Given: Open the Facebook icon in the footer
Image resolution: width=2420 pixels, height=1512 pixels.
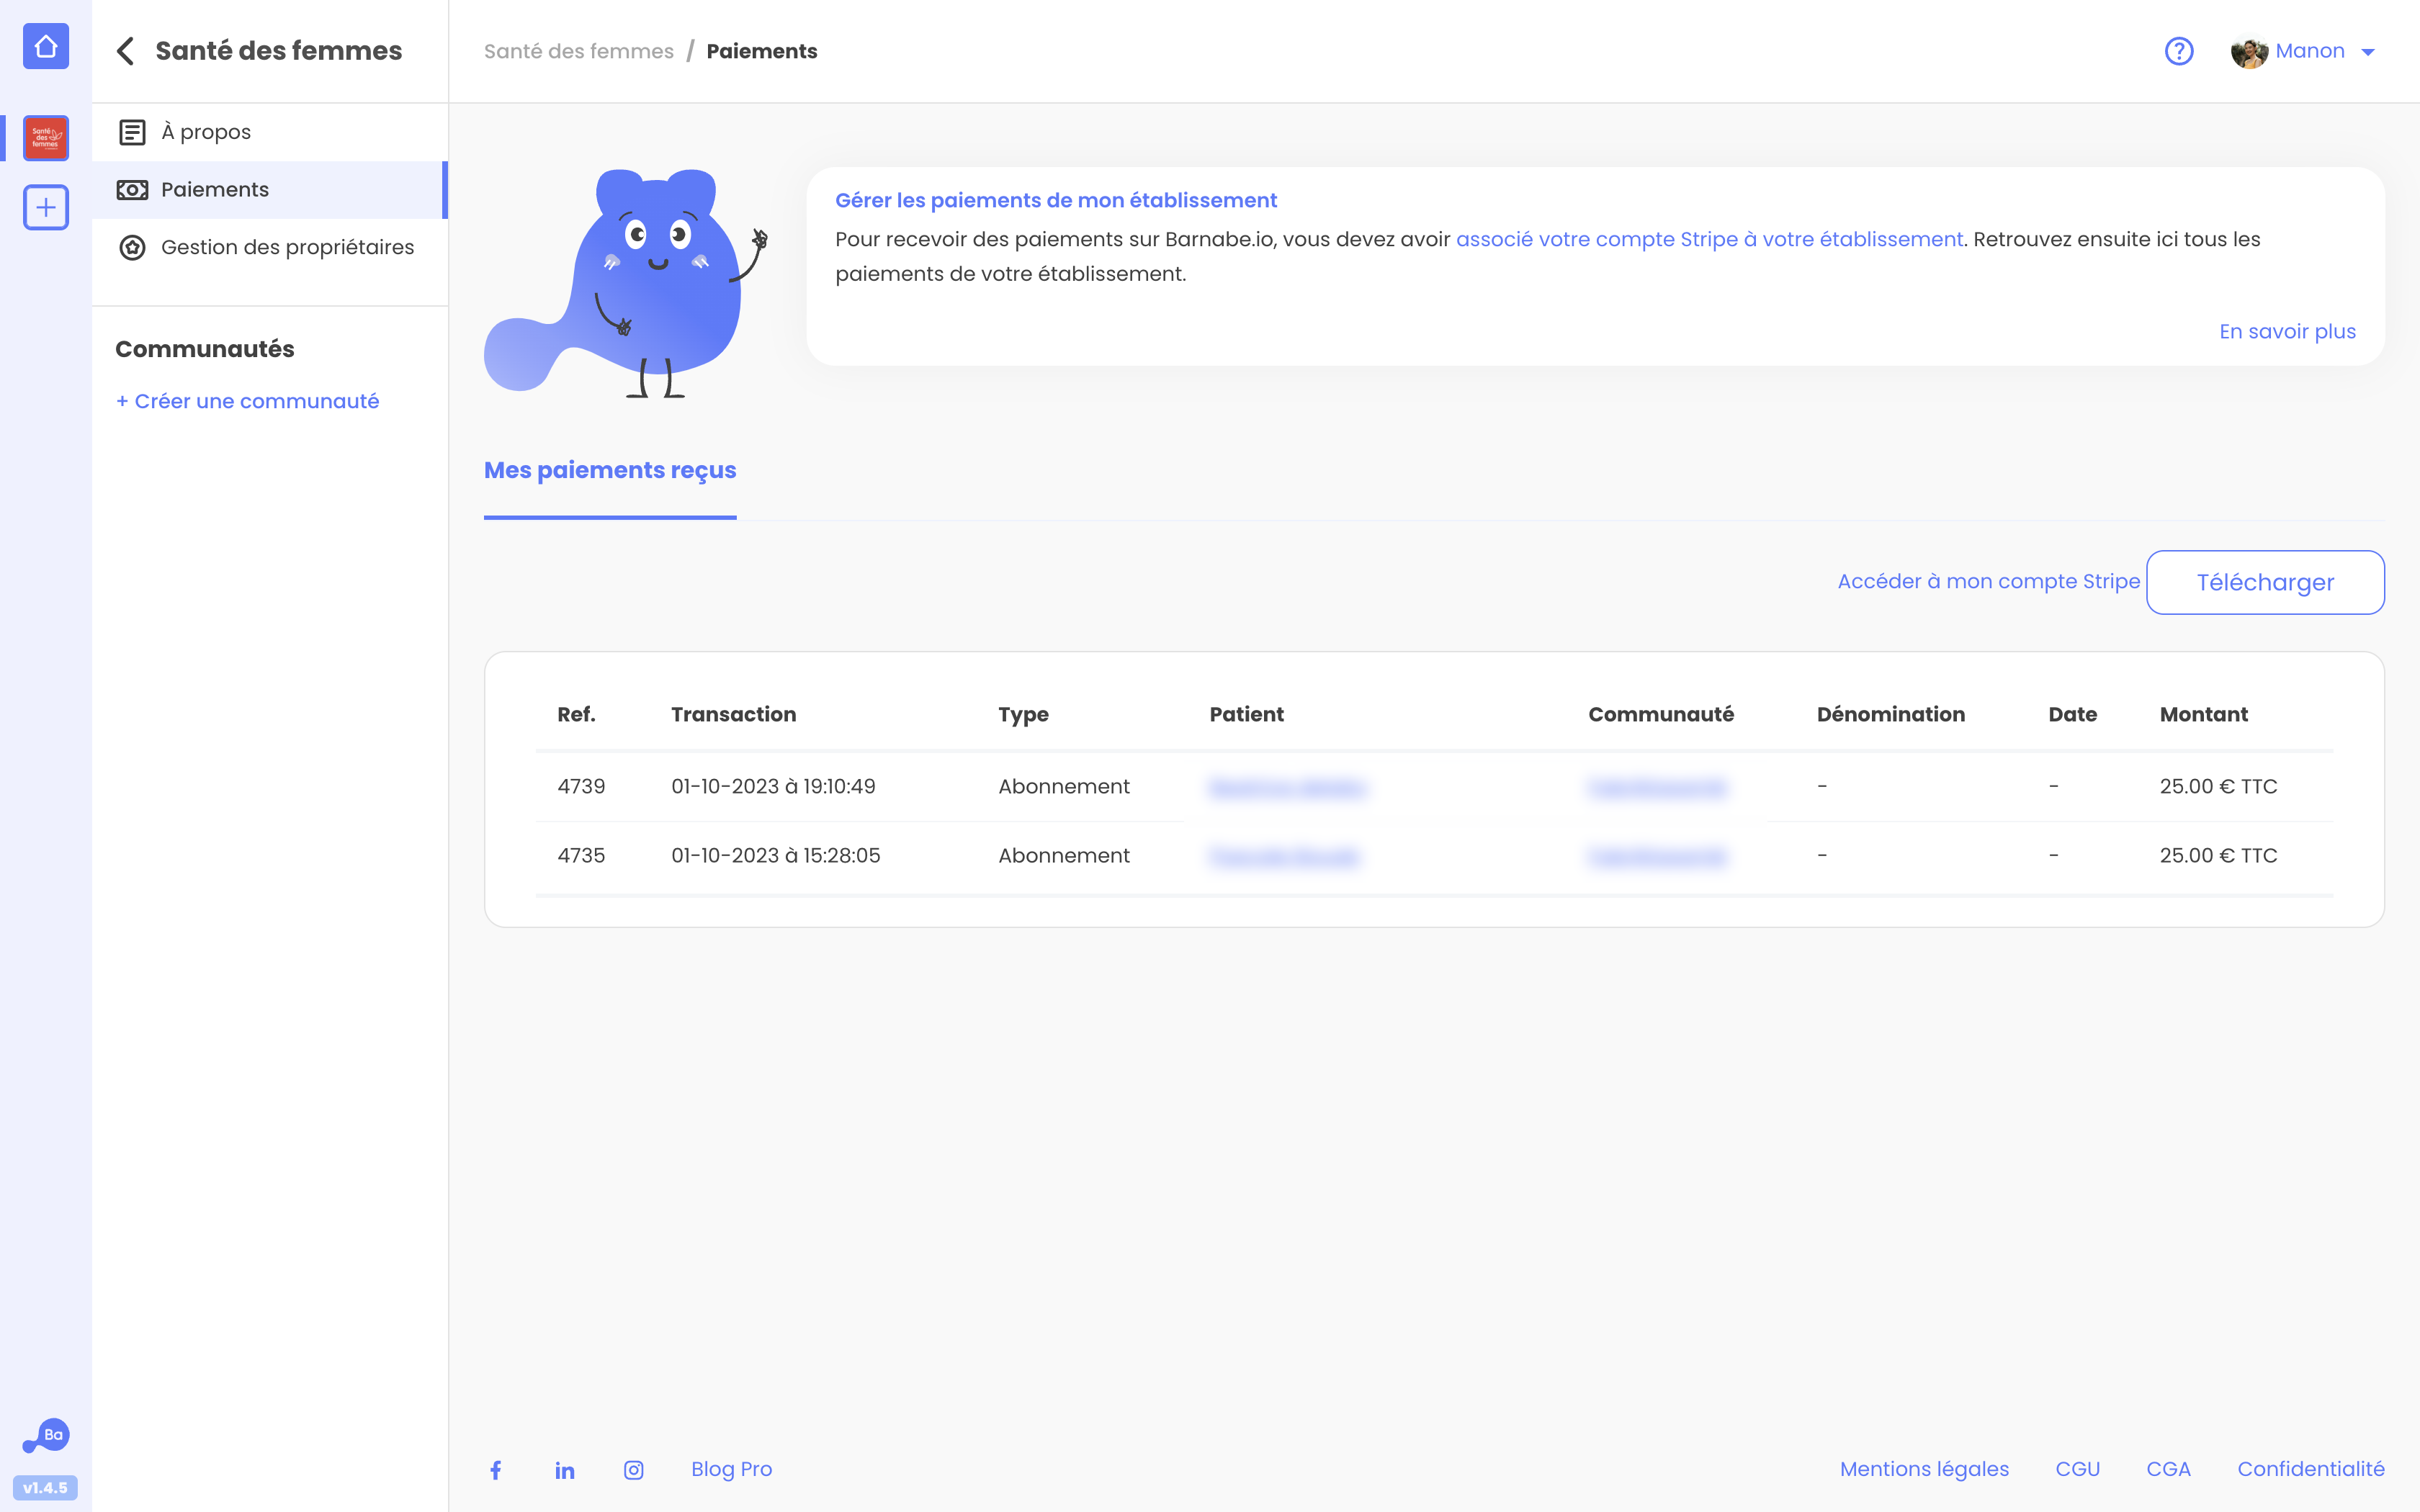Looking at the screenshot, I should [496, 1470].
